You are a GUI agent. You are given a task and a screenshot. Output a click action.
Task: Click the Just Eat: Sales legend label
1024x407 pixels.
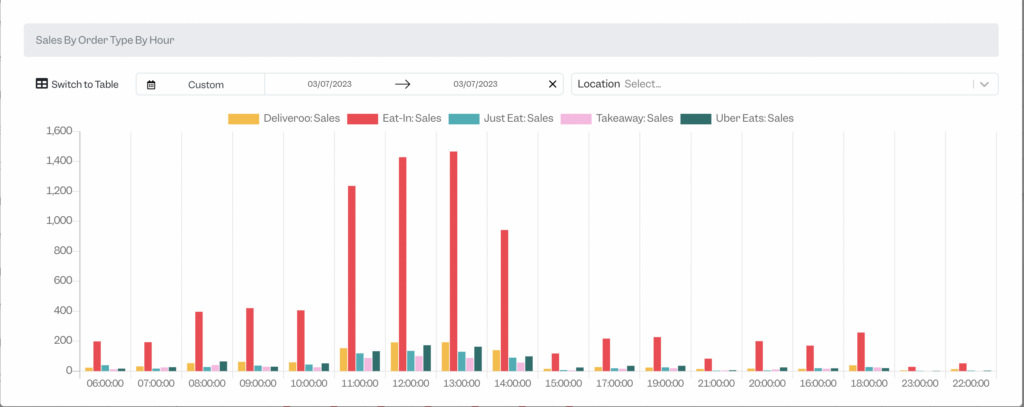click(519, 119)
